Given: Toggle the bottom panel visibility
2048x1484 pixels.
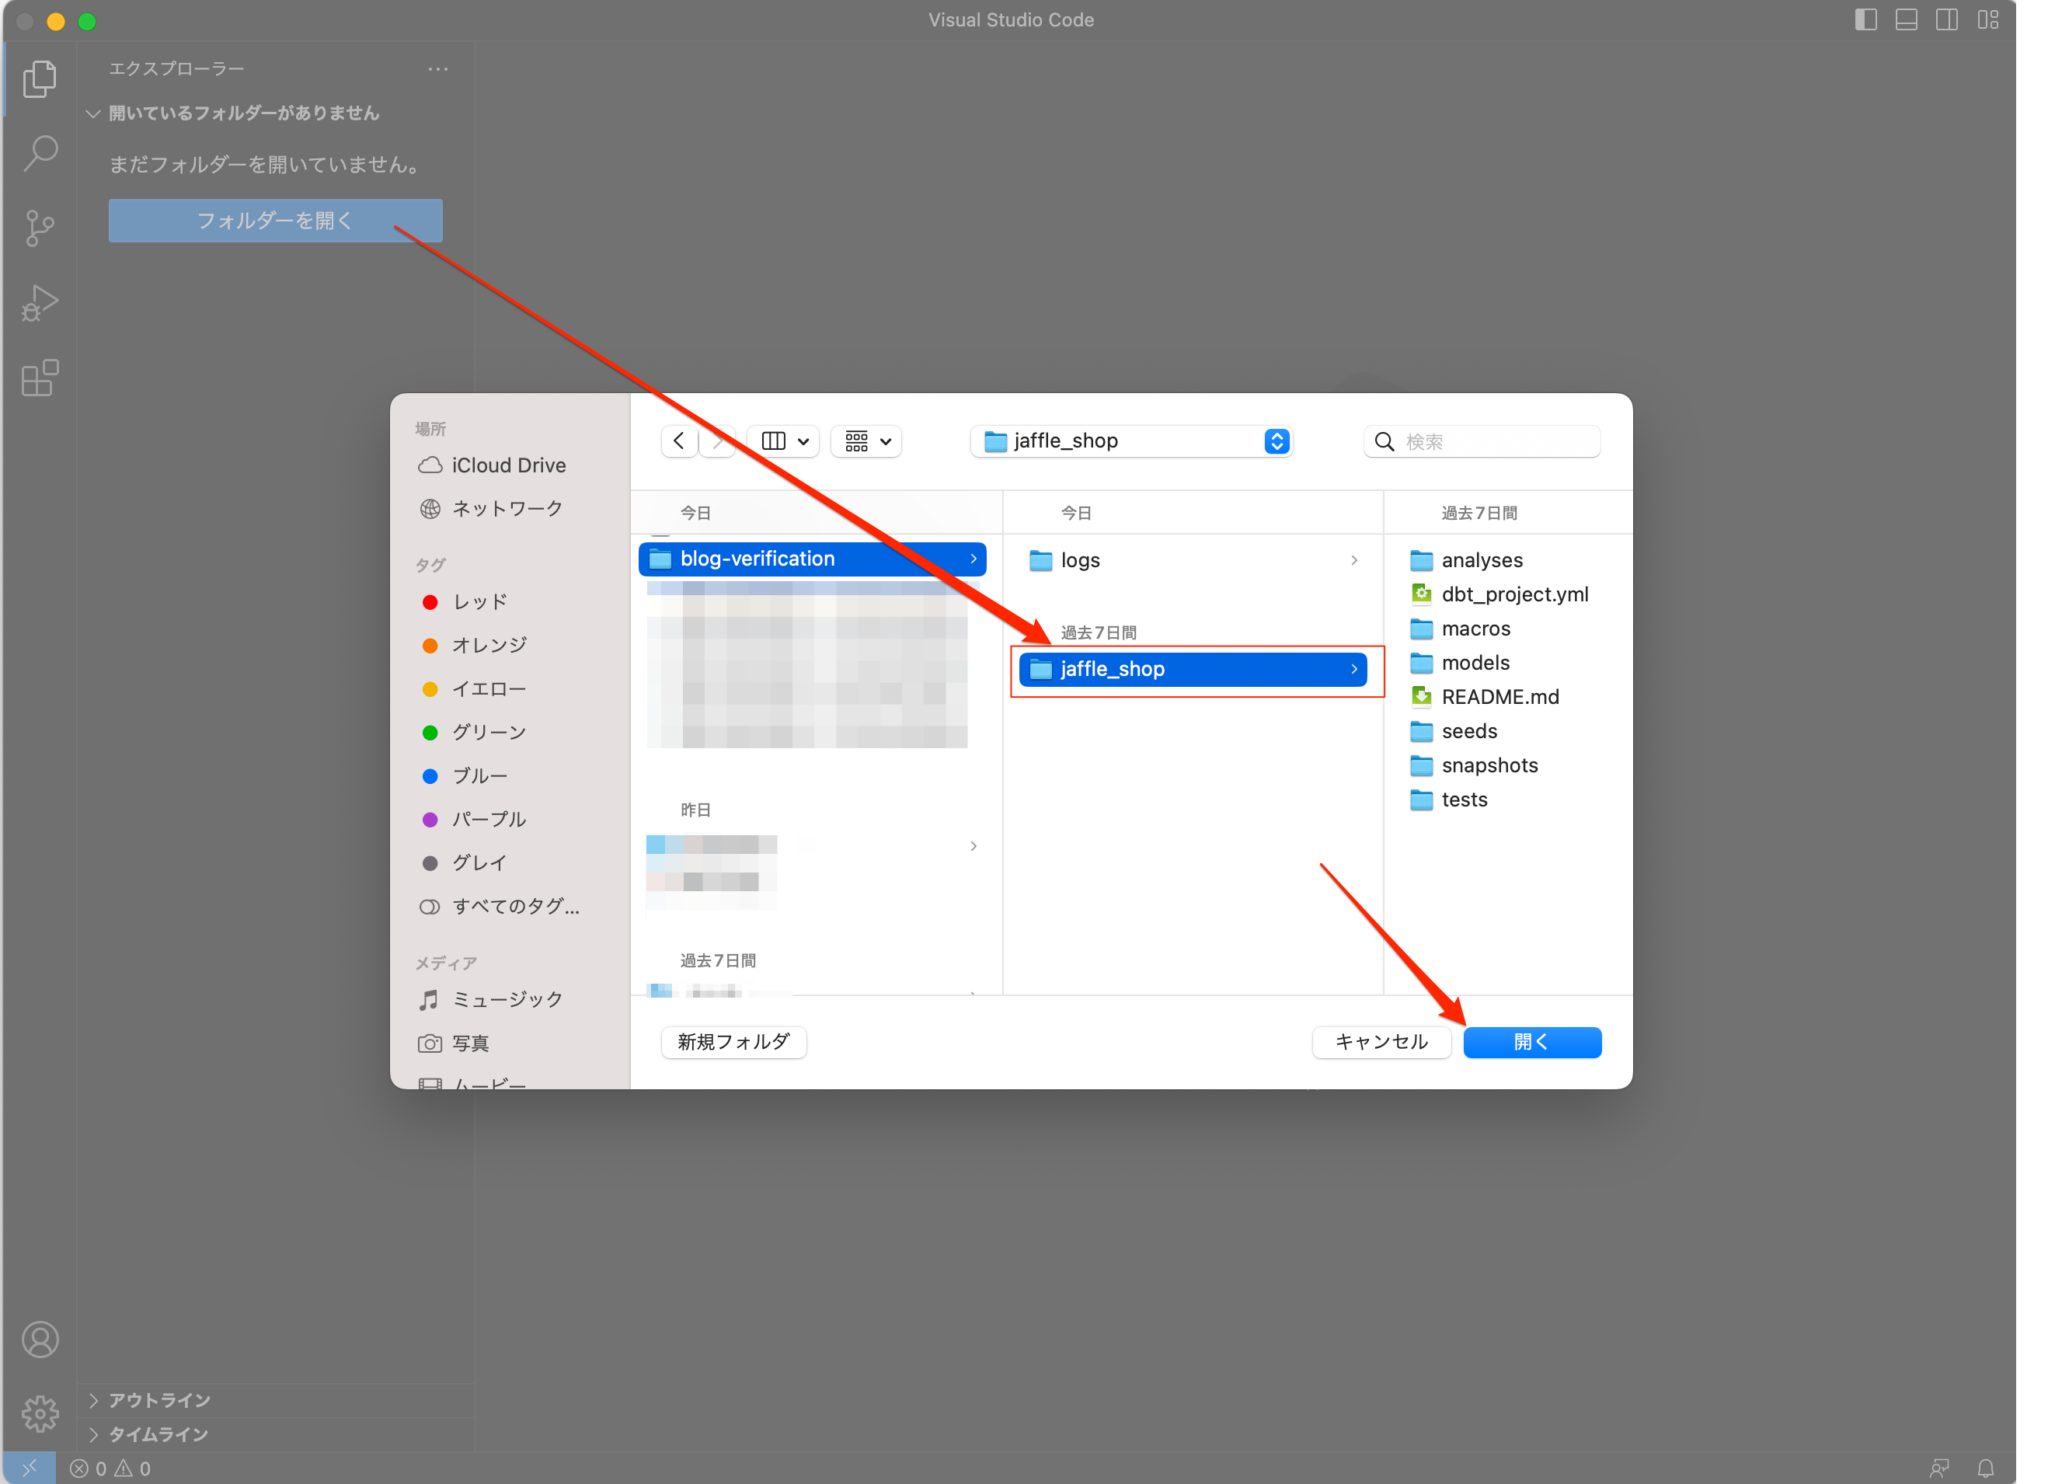Looking at the screenshot, I should click(1906, 19).
